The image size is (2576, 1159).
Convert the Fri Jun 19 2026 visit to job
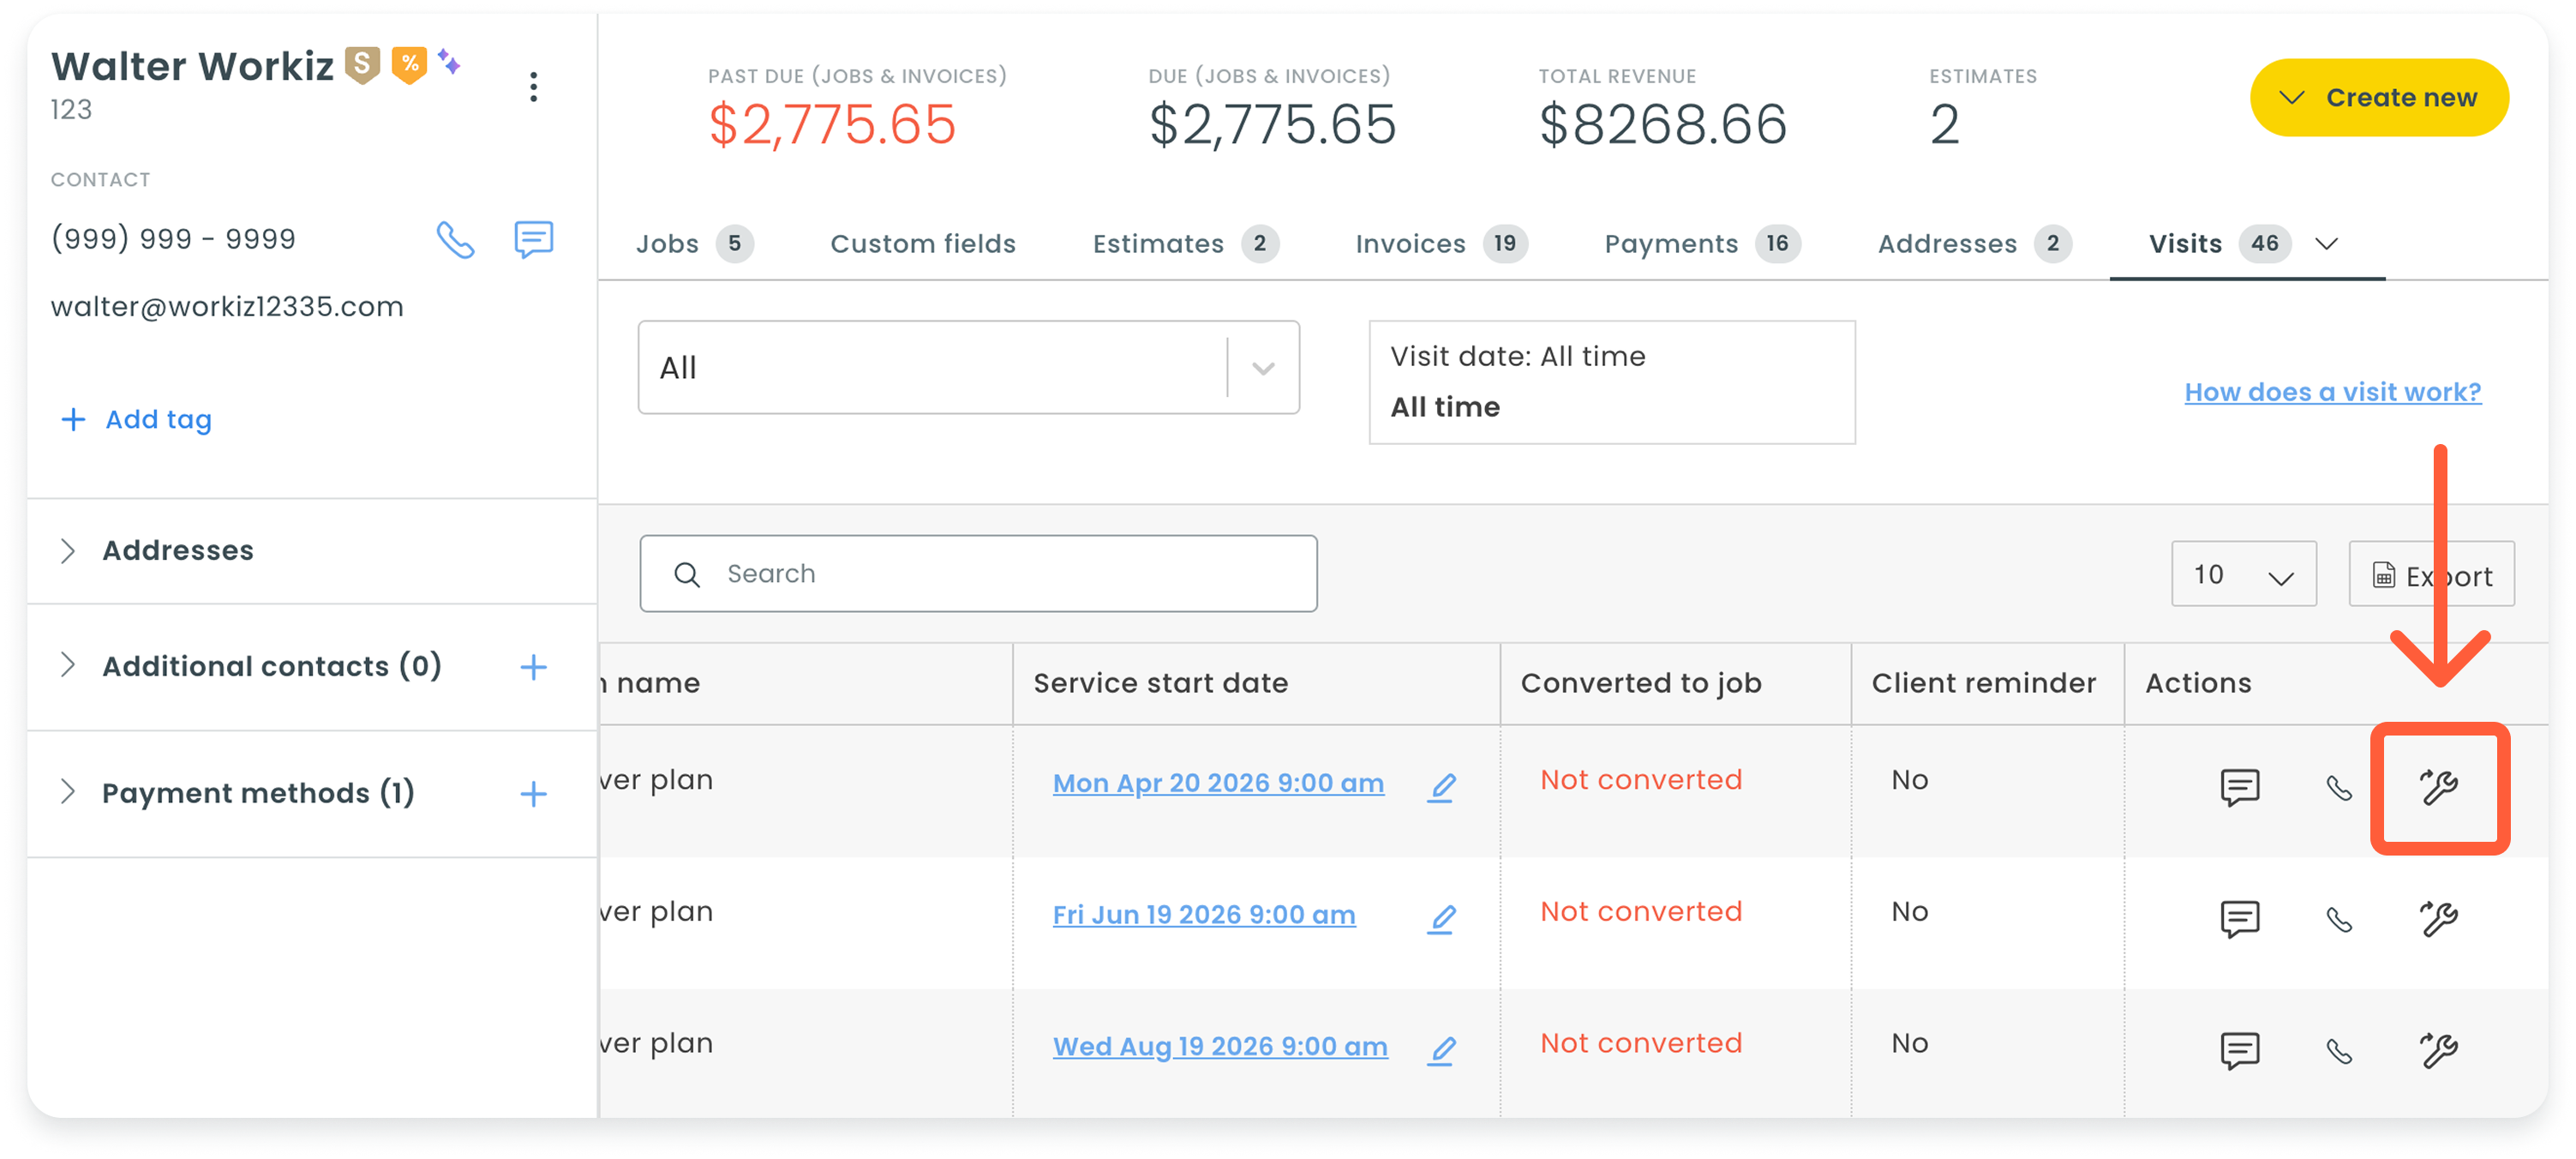[x=2439, y=919]
